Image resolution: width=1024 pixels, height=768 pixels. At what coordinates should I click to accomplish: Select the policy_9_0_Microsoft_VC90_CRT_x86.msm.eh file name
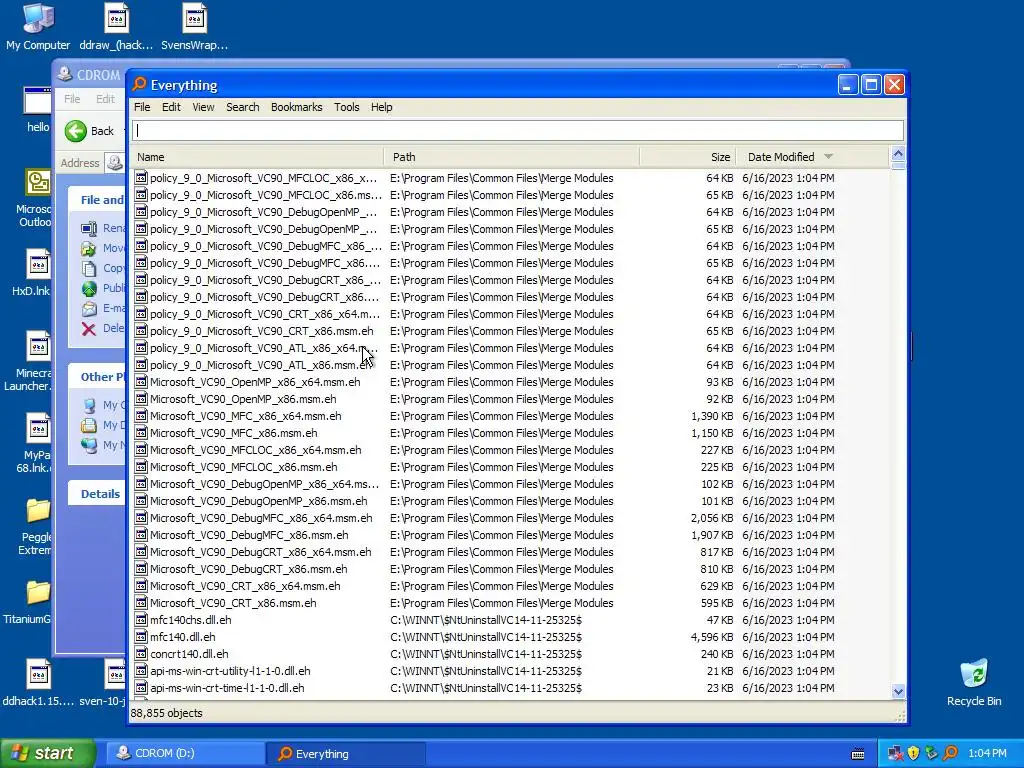pos(262,331)
